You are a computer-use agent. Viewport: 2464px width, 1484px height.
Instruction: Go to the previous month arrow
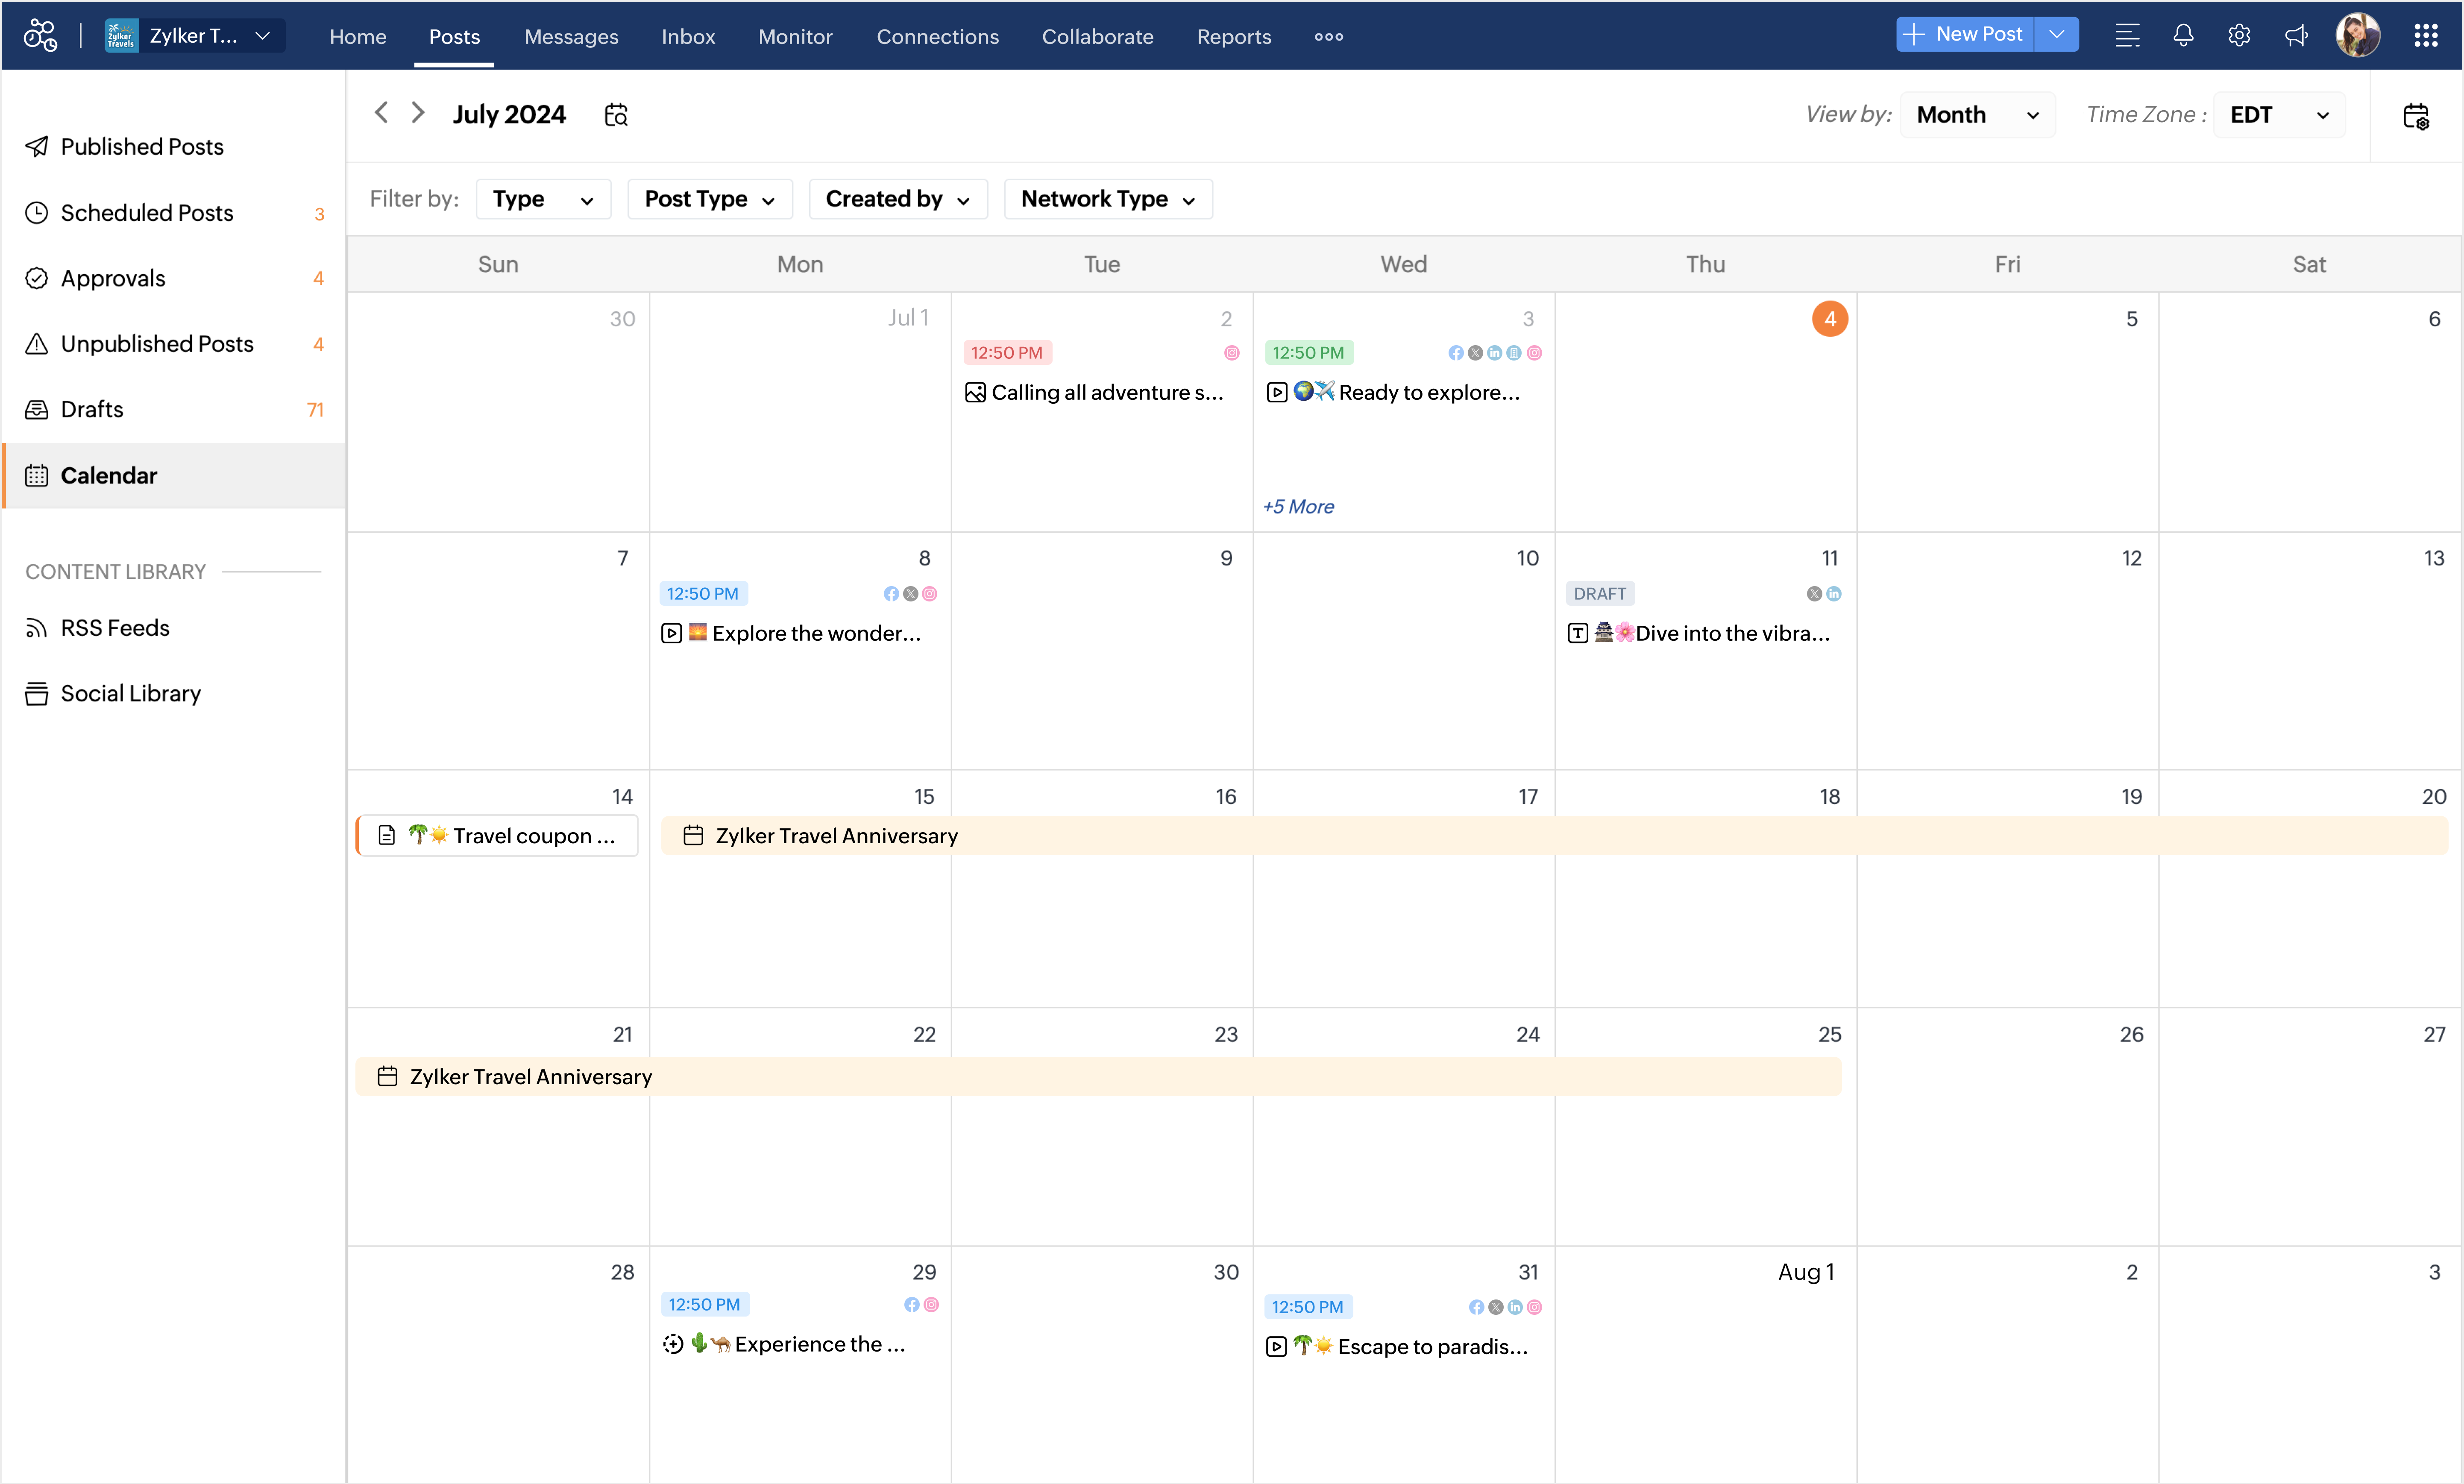click(381, 113)
